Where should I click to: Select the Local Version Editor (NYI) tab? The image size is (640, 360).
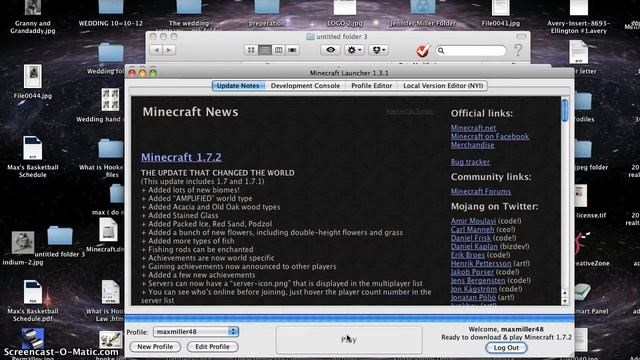[x=443, y=86]
